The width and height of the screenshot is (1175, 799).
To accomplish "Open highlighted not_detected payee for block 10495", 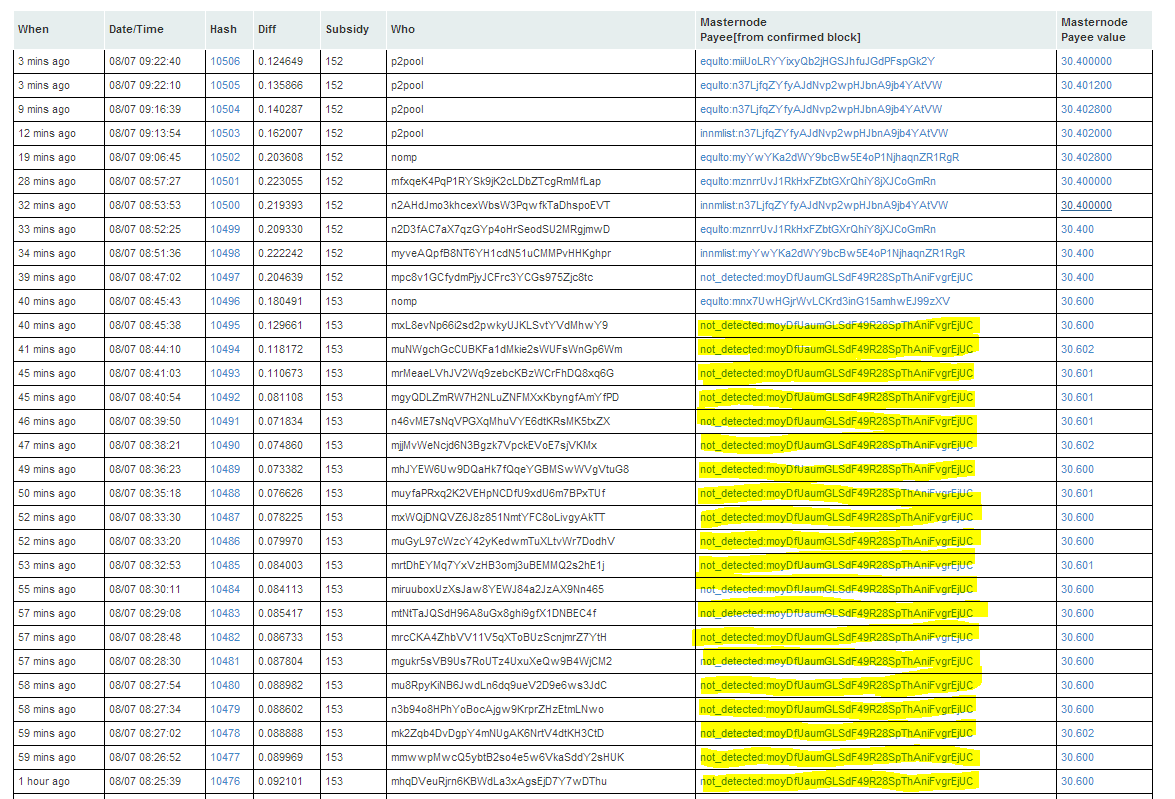I will point(836,325).
